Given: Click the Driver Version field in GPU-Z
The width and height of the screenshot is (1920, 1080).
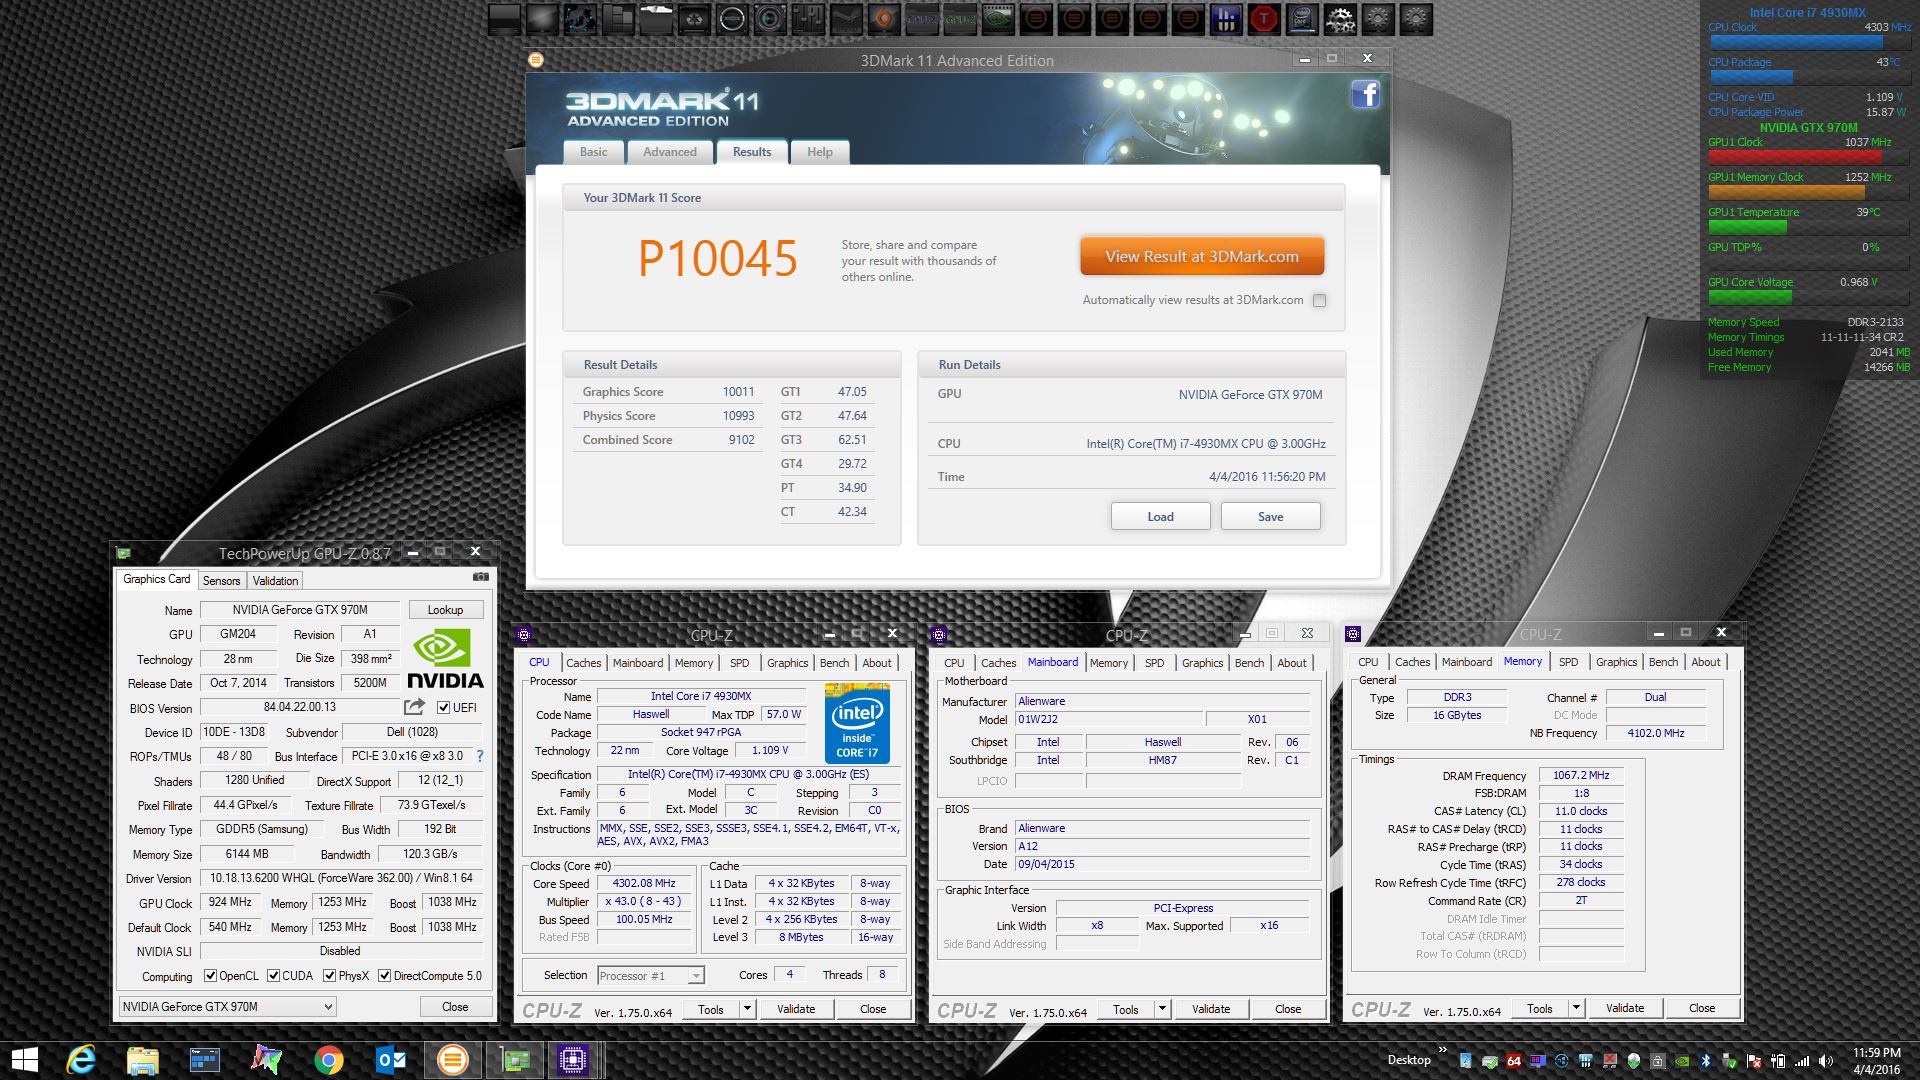Looking at the screenshot, I should coord(342,878).
